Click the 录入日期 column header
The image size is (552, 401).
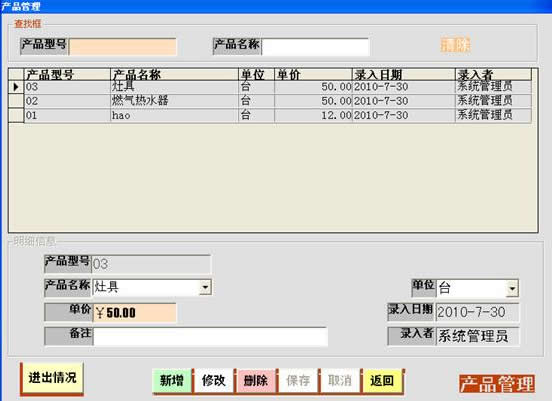[404, 74]
